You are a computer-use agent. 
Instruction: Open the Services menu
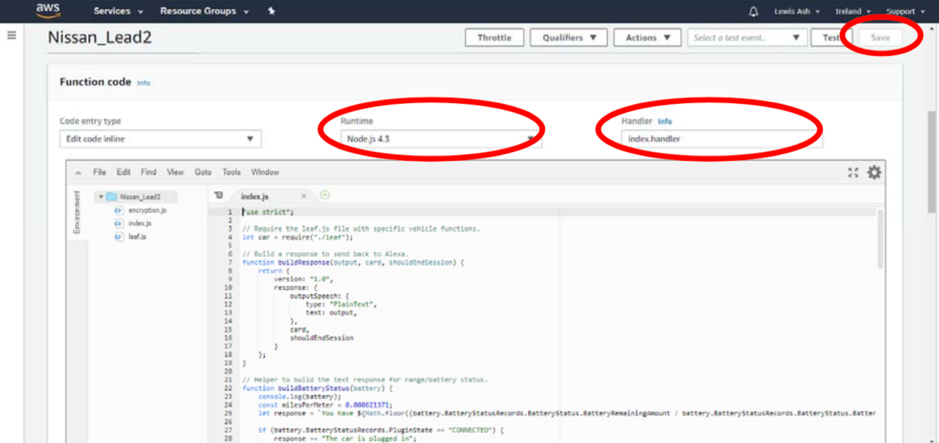[x=118, y=11]
